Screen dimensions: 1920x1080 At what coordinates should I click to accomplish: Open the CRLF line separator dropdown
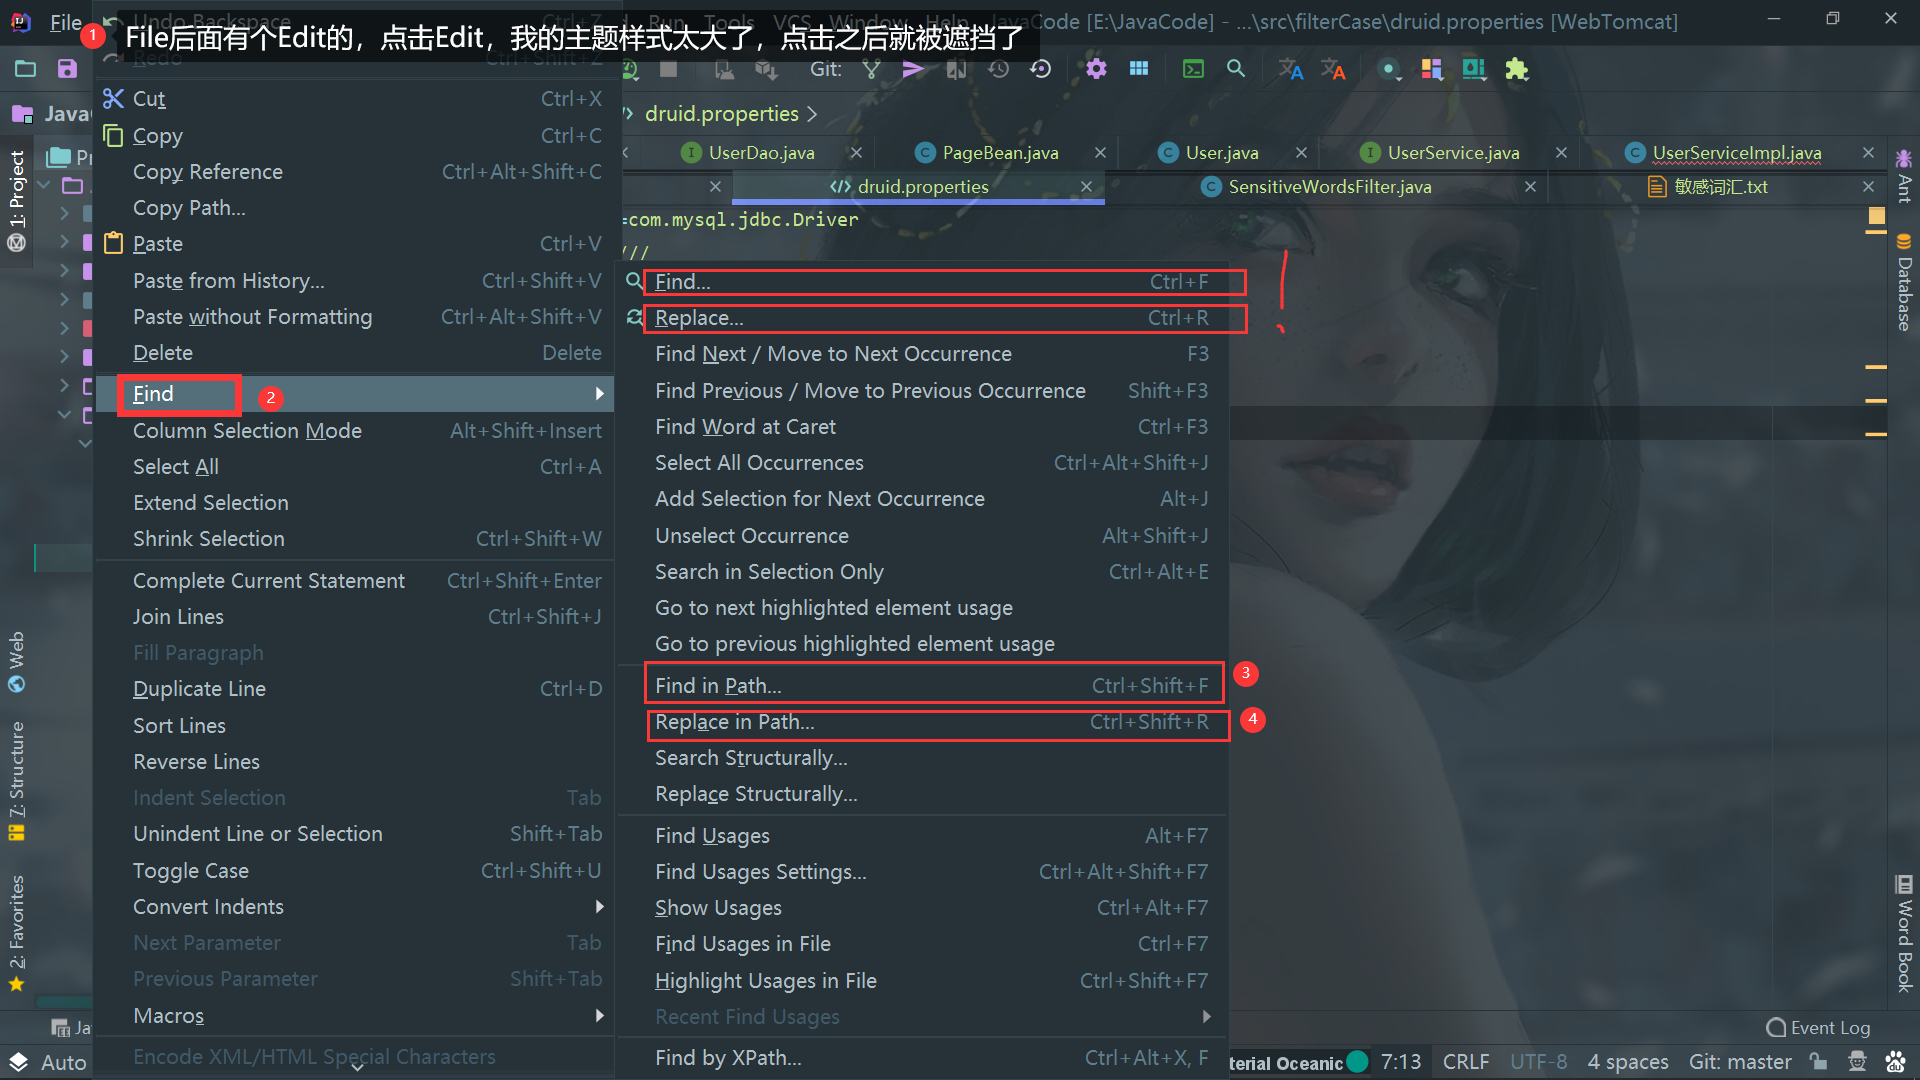pyautogui.click(x=1466, y=1062)
